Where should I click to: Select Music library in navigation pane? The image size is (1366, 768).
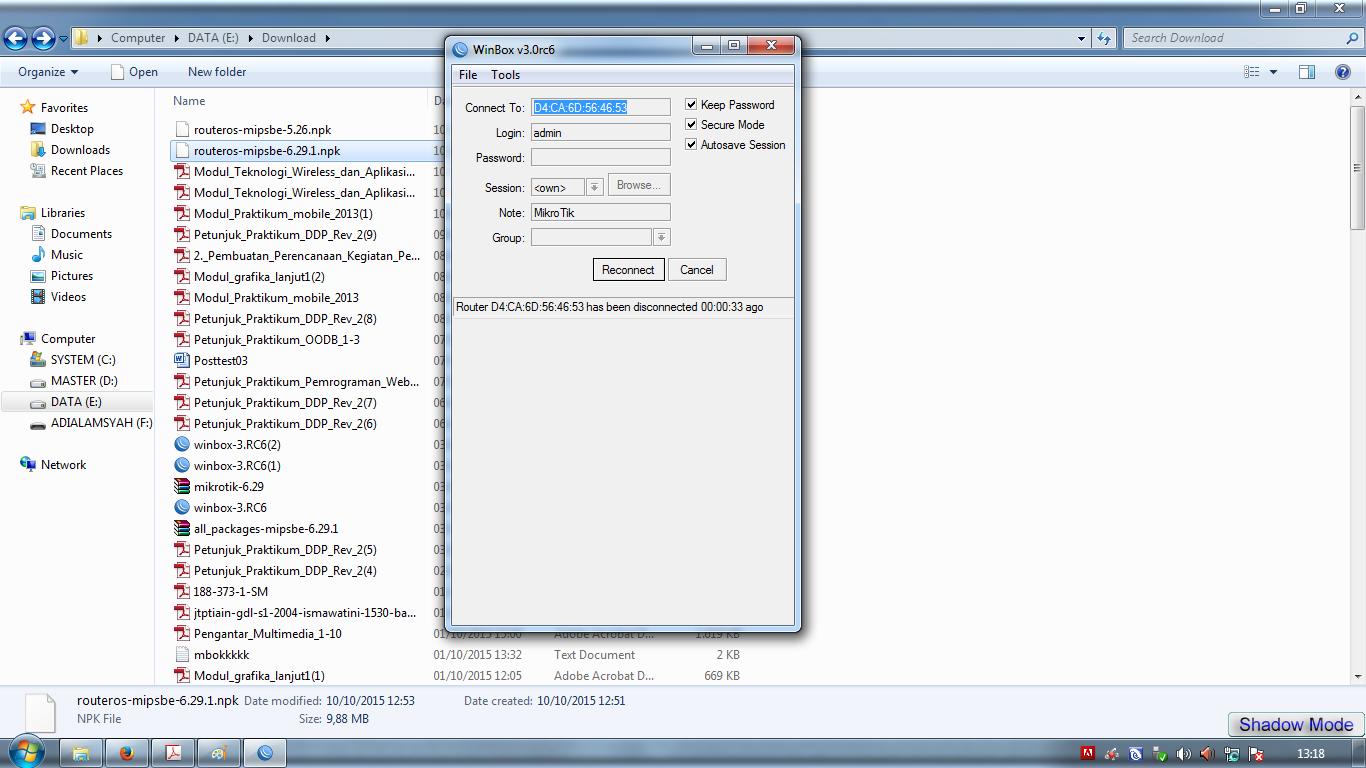click(x=67, y=255)
